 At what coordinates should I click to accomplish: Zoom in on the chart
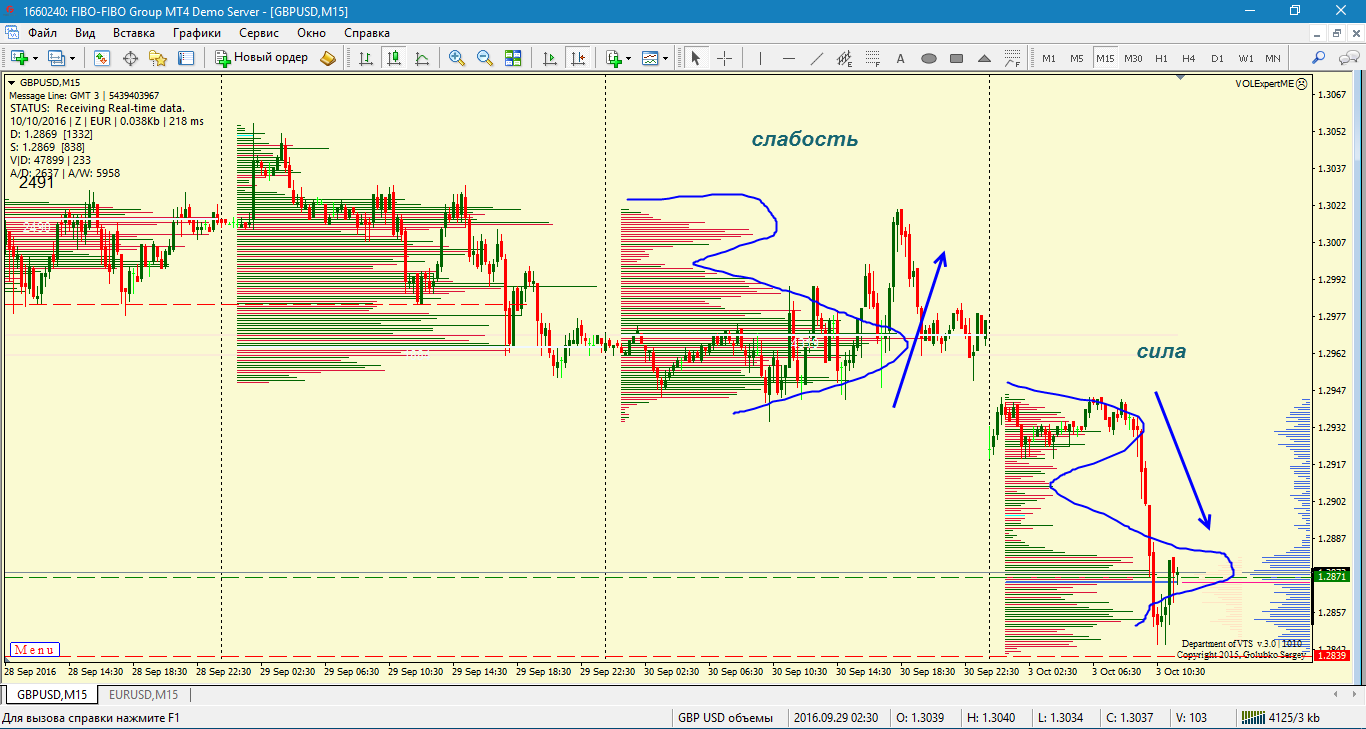[x=457, y=58]
